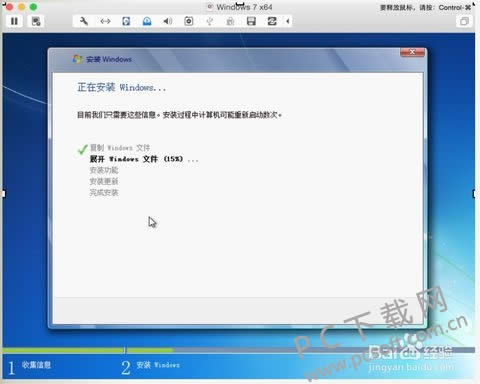Screen dimensions: 480x384
Task: Close the 安装 Windows setup dialog
Action: pyautogui.click(x=412, y=52)
